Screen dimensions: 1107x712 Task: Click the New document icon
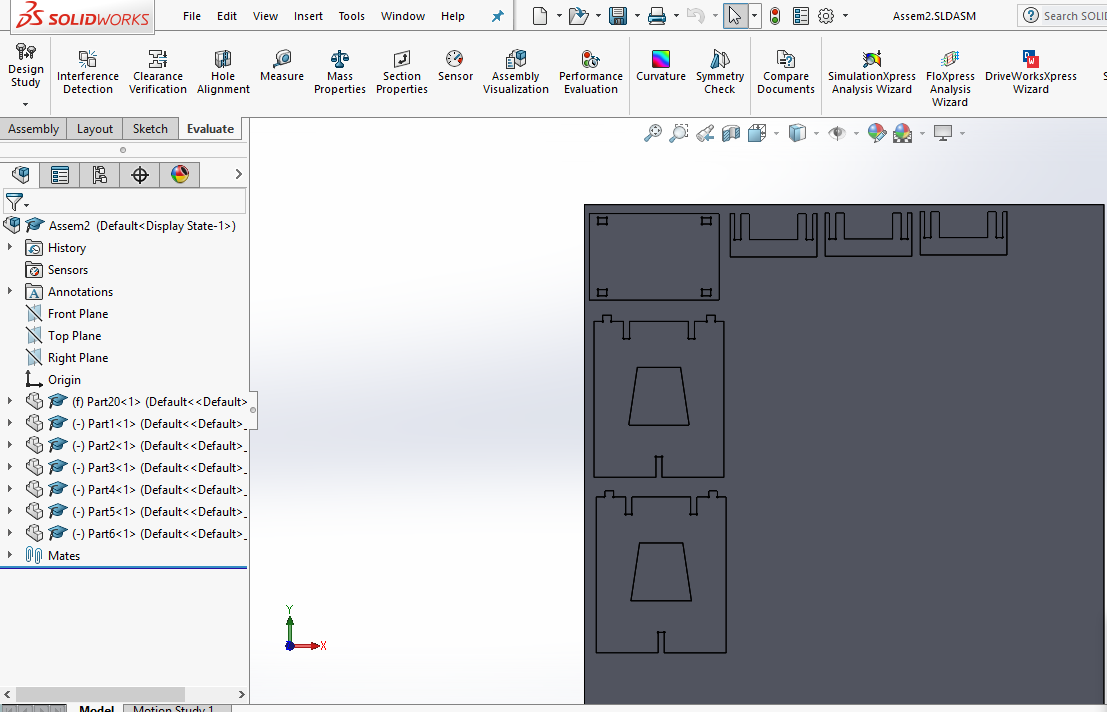click(x=540, y=16)
